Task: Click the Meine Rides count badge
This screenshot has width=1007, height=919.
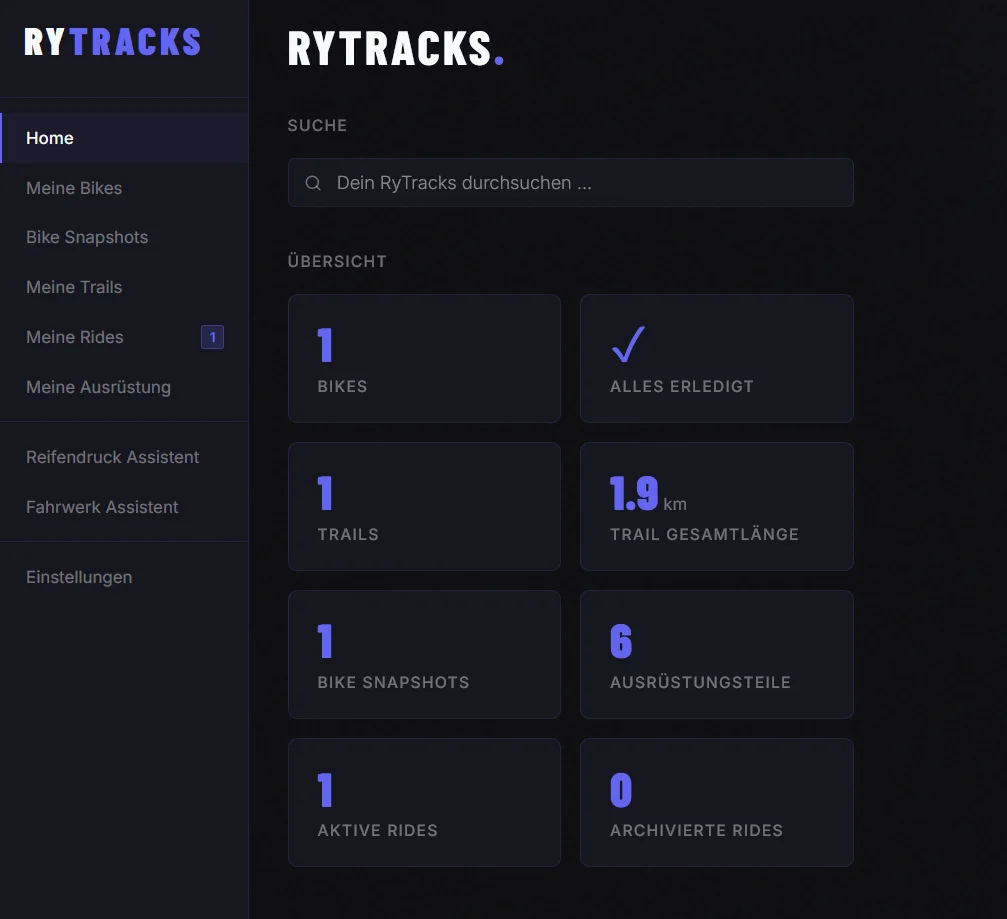Action: coord(213,337)
